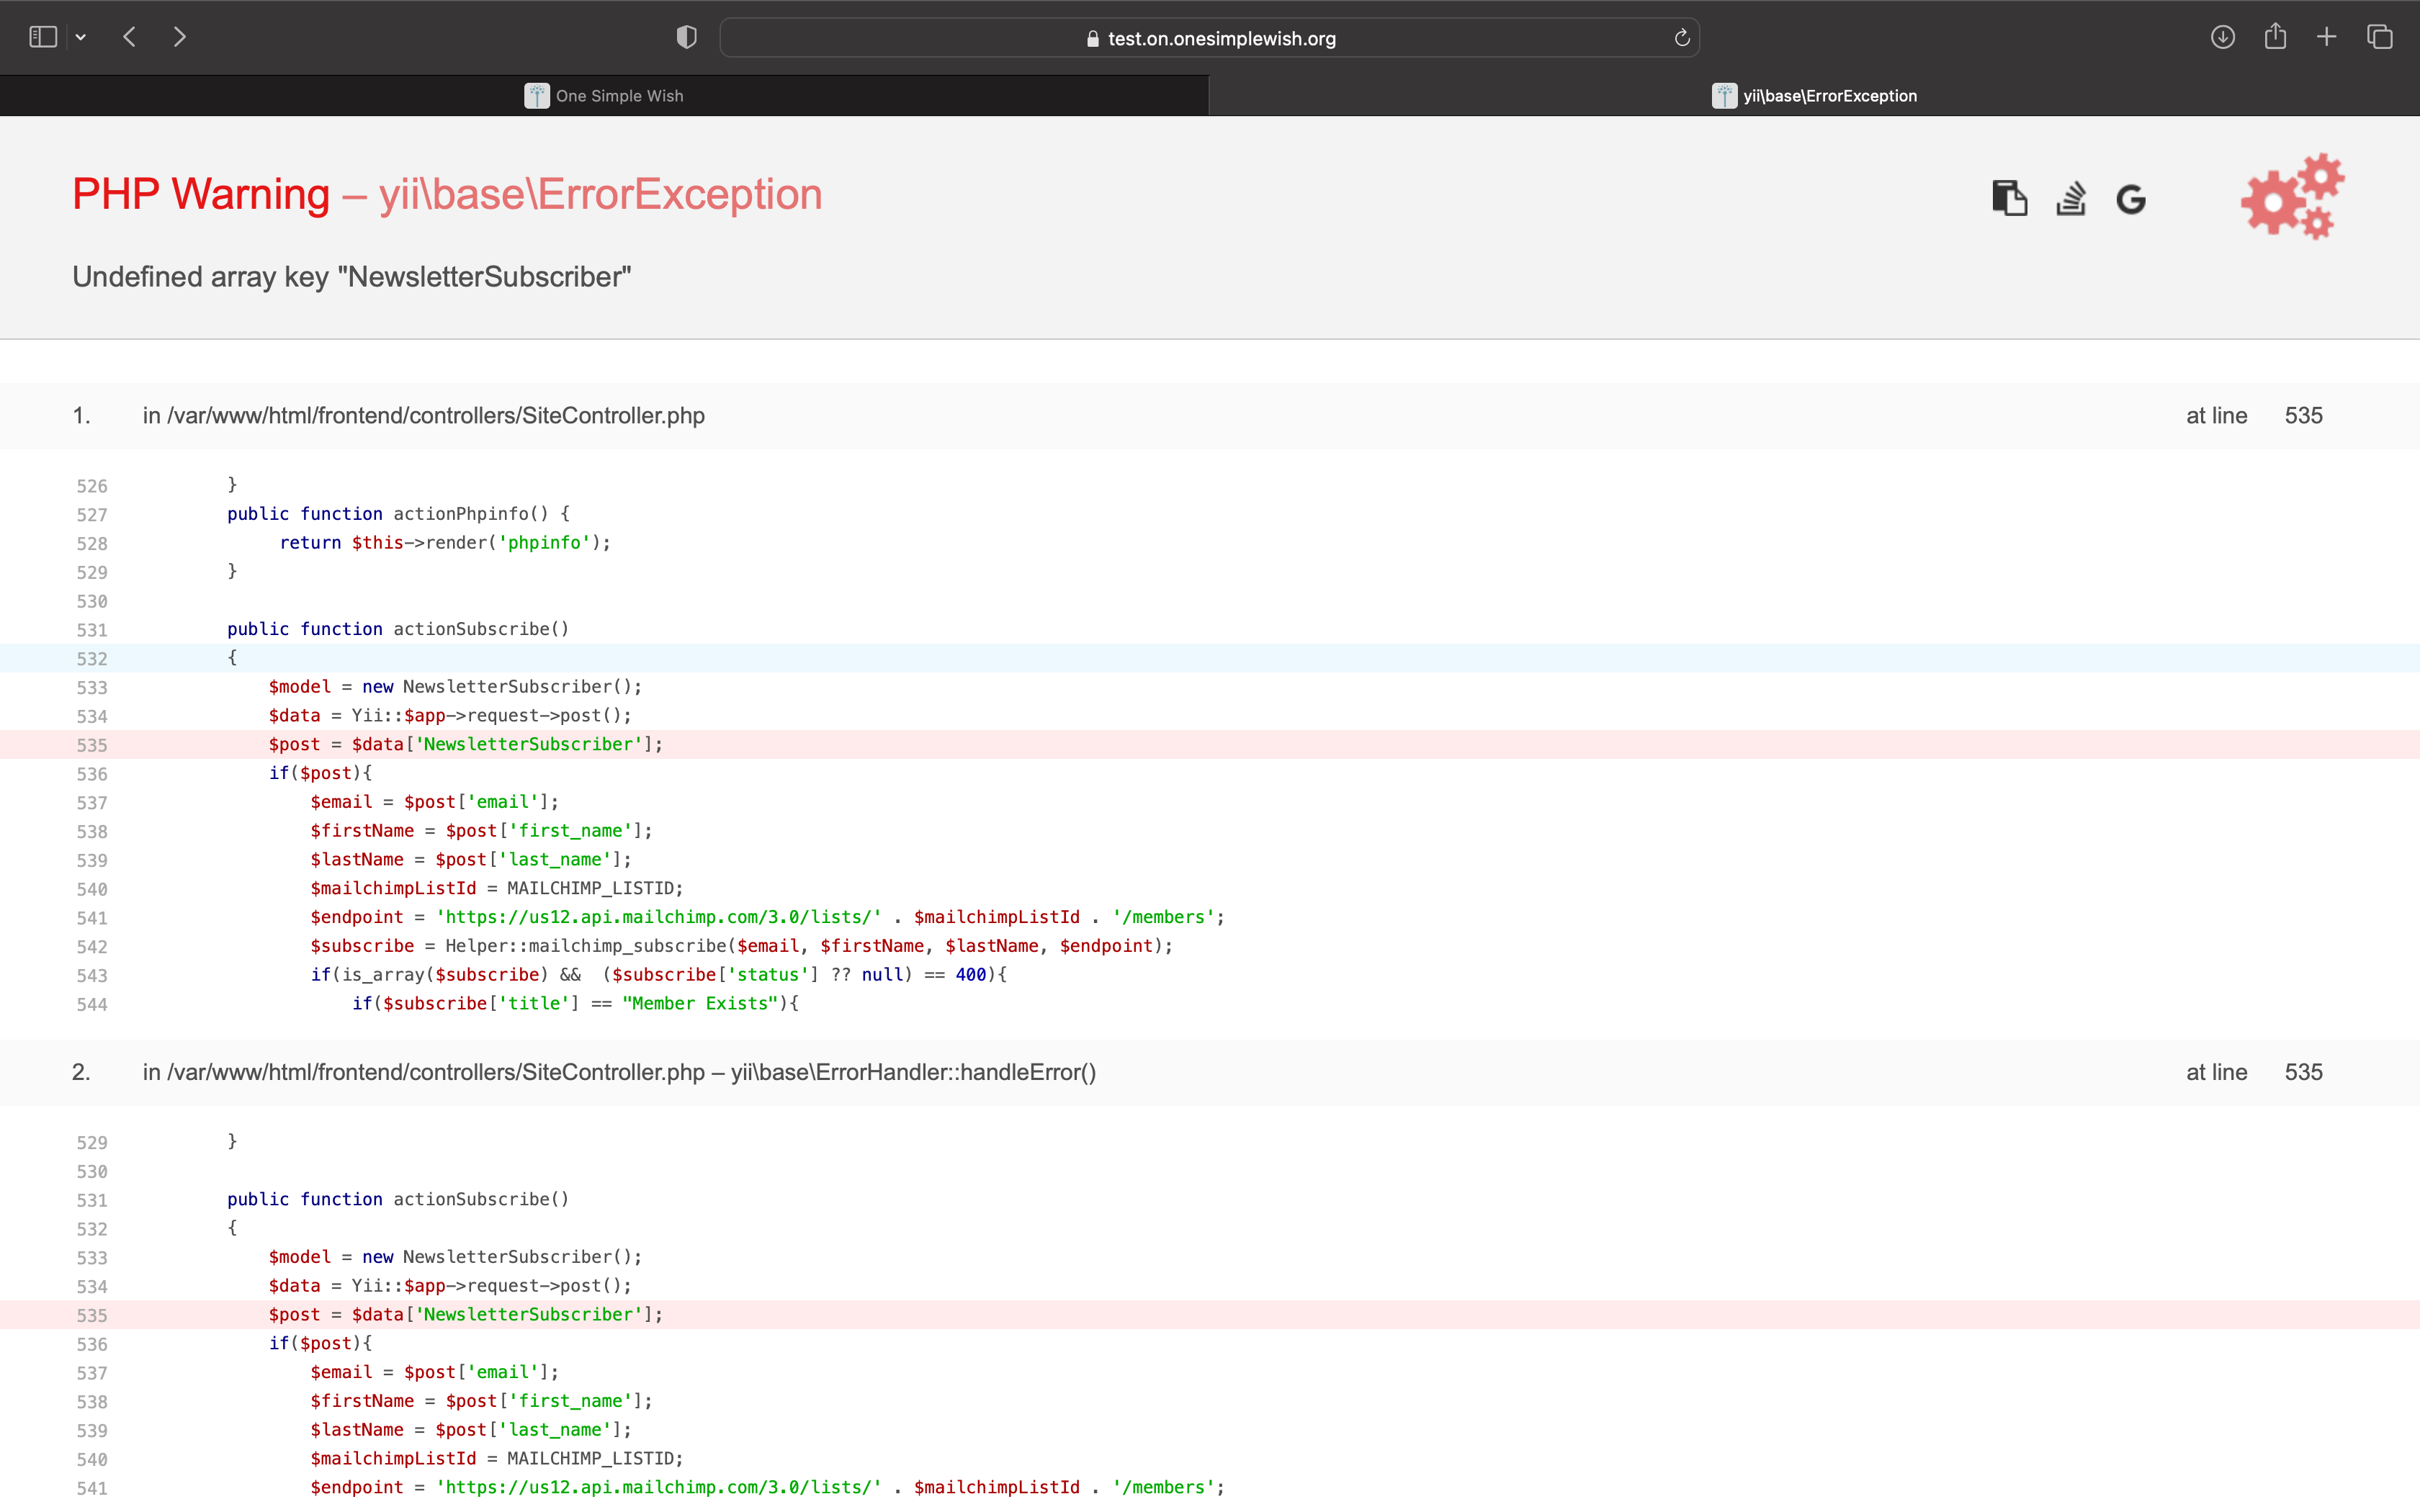
Task: Click line 541 mailchimp endpoint URL in the first frame
Action: [767, 917]
